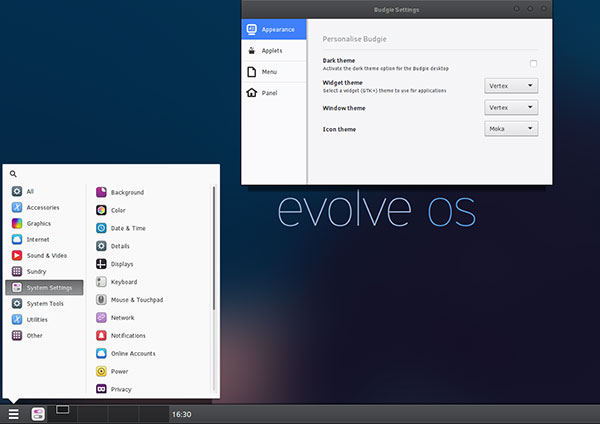The image size is (600, 424).
Task: Click the Other category grid icon
Action: (x=17, y=336)
